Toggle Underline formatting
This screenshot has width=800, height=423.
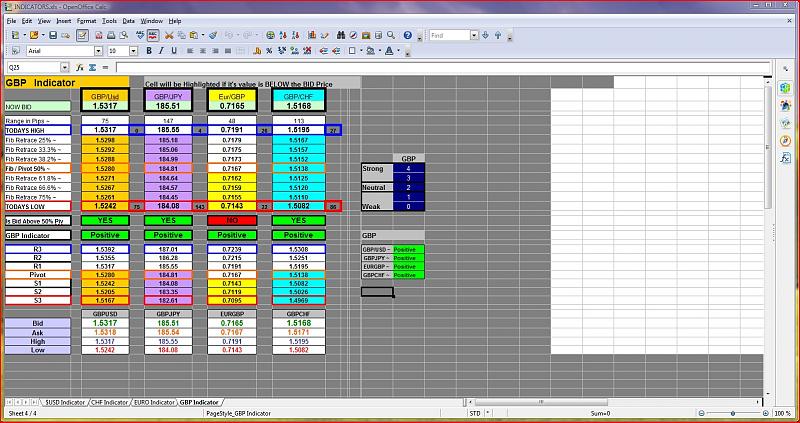pyautogui.click(x=174, y=51)
